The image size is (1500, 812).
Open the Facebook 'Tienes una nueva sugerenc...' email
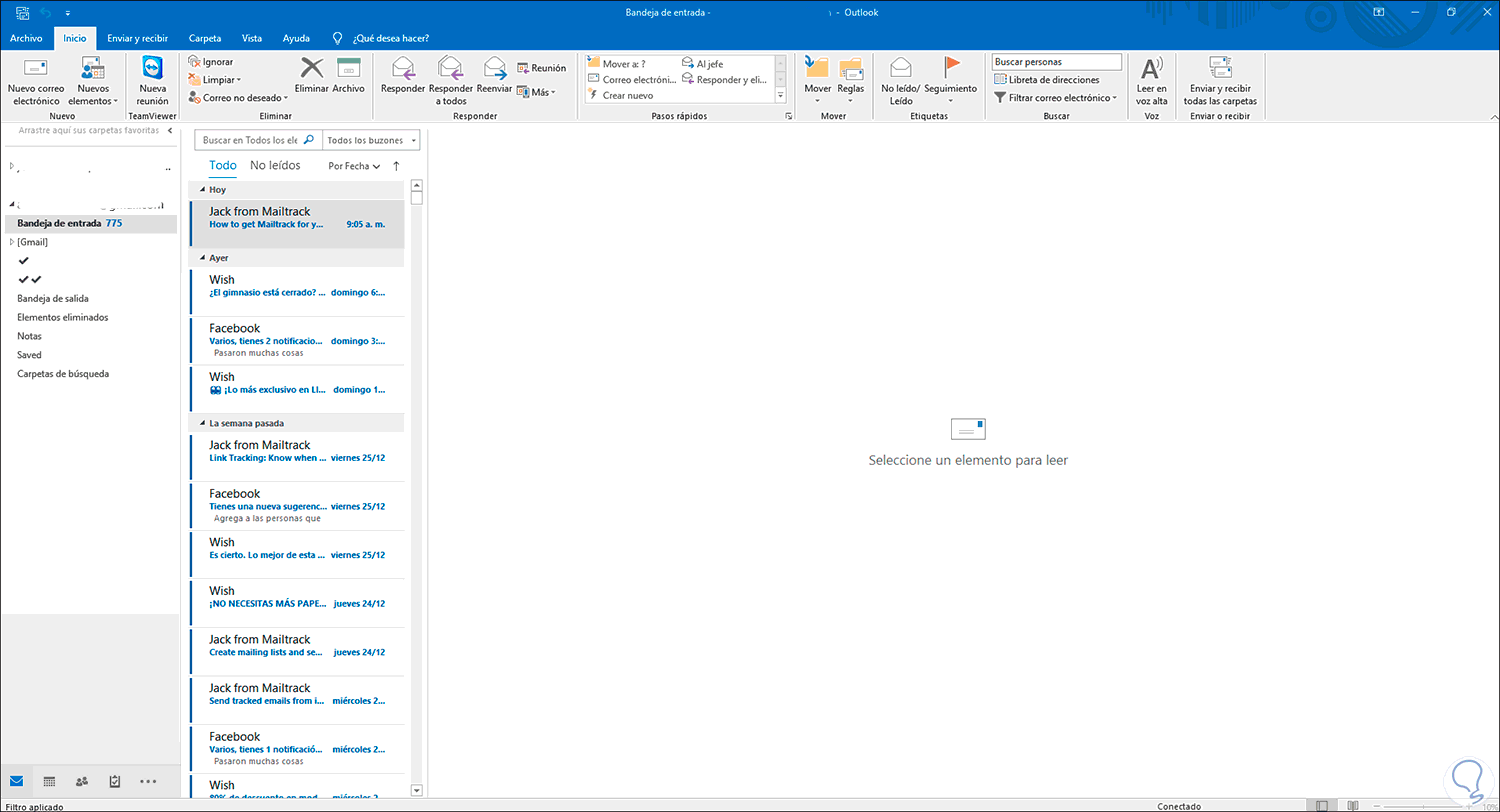[x=296, y=505]
